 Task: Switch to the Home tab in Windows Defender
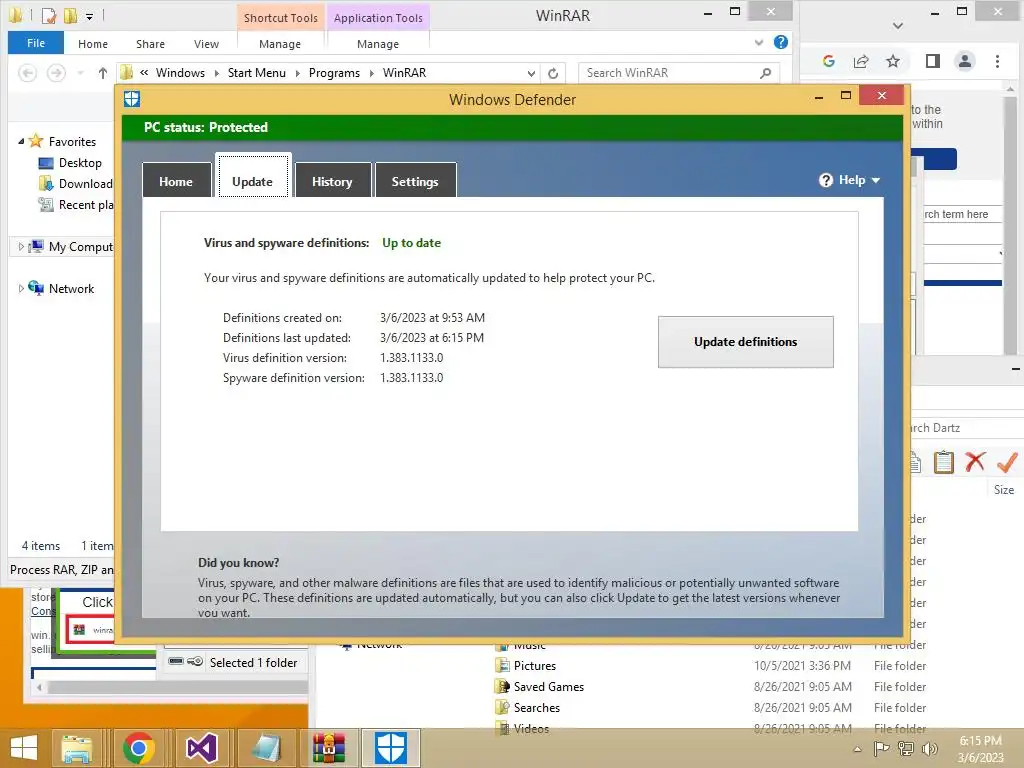[176, 180]
